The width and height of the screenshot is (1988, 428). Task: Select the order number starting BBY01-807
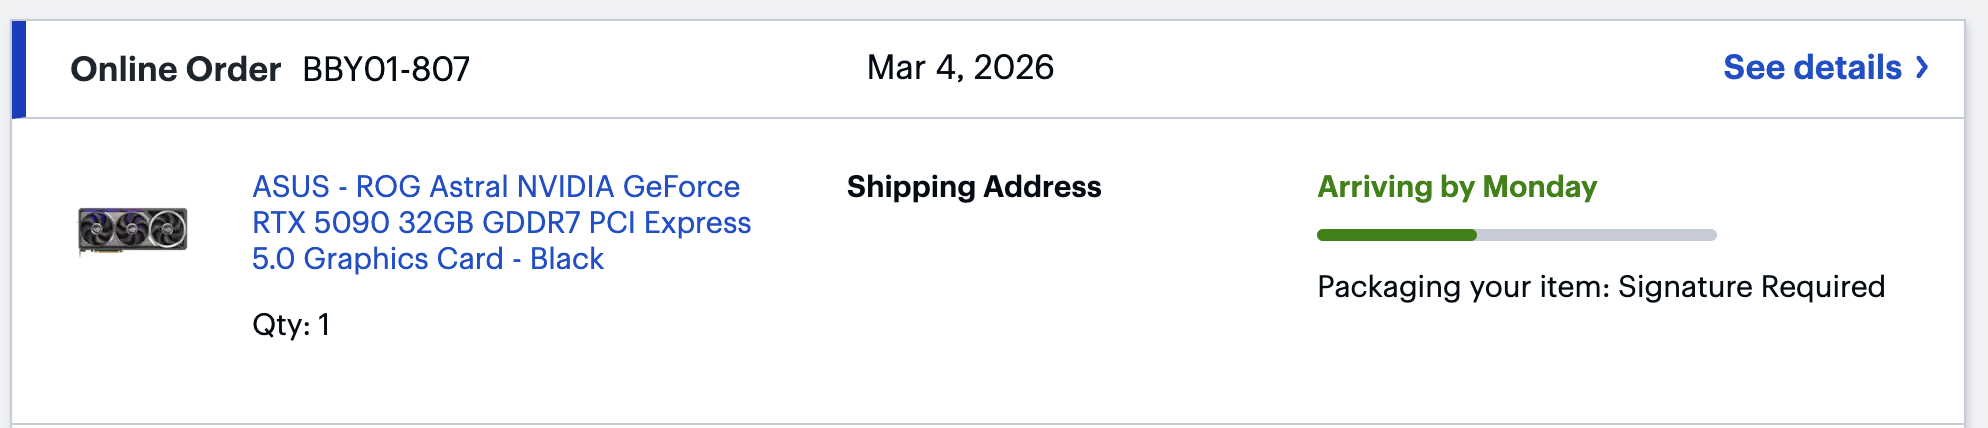coord(385,69)
